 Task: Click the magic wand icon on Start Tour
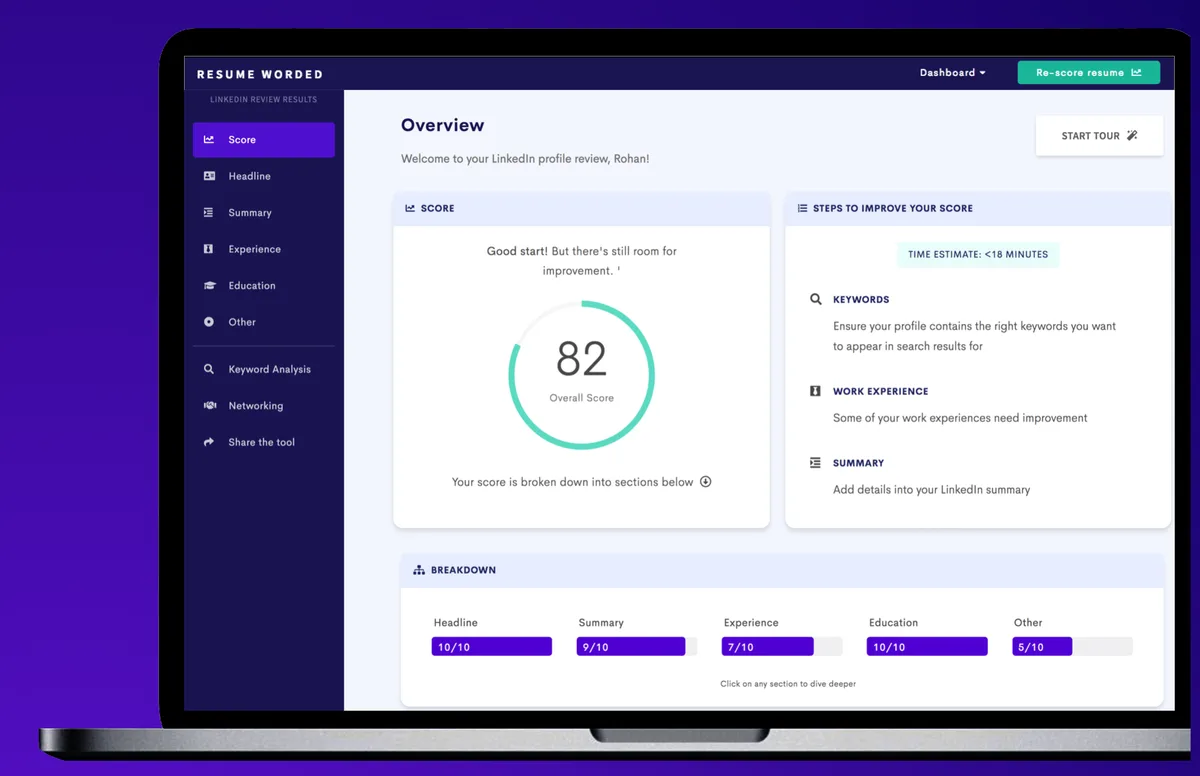pyautogui.click(x=1132, y=136)
